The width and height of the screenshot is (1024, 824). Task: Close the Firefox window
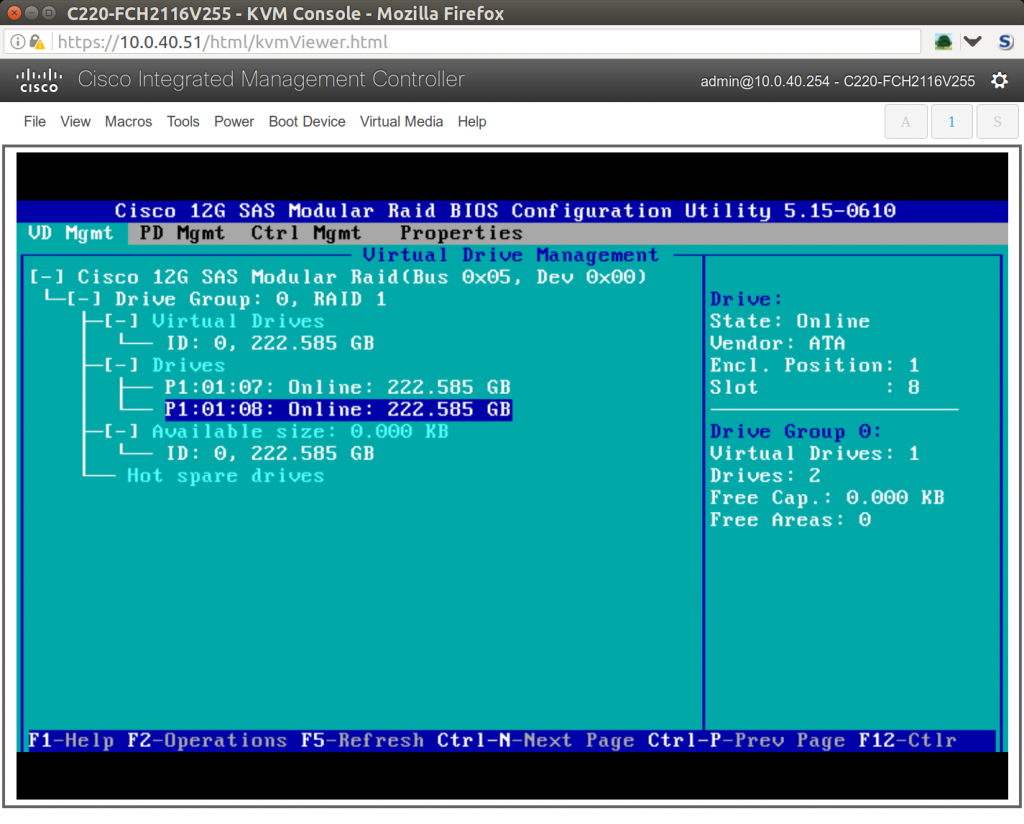(14, 12)
